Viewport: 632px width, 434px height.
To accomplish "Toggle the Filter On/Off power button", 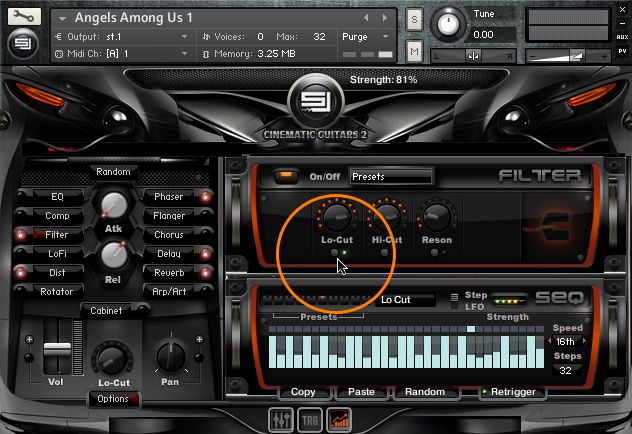I will (287, 176).
